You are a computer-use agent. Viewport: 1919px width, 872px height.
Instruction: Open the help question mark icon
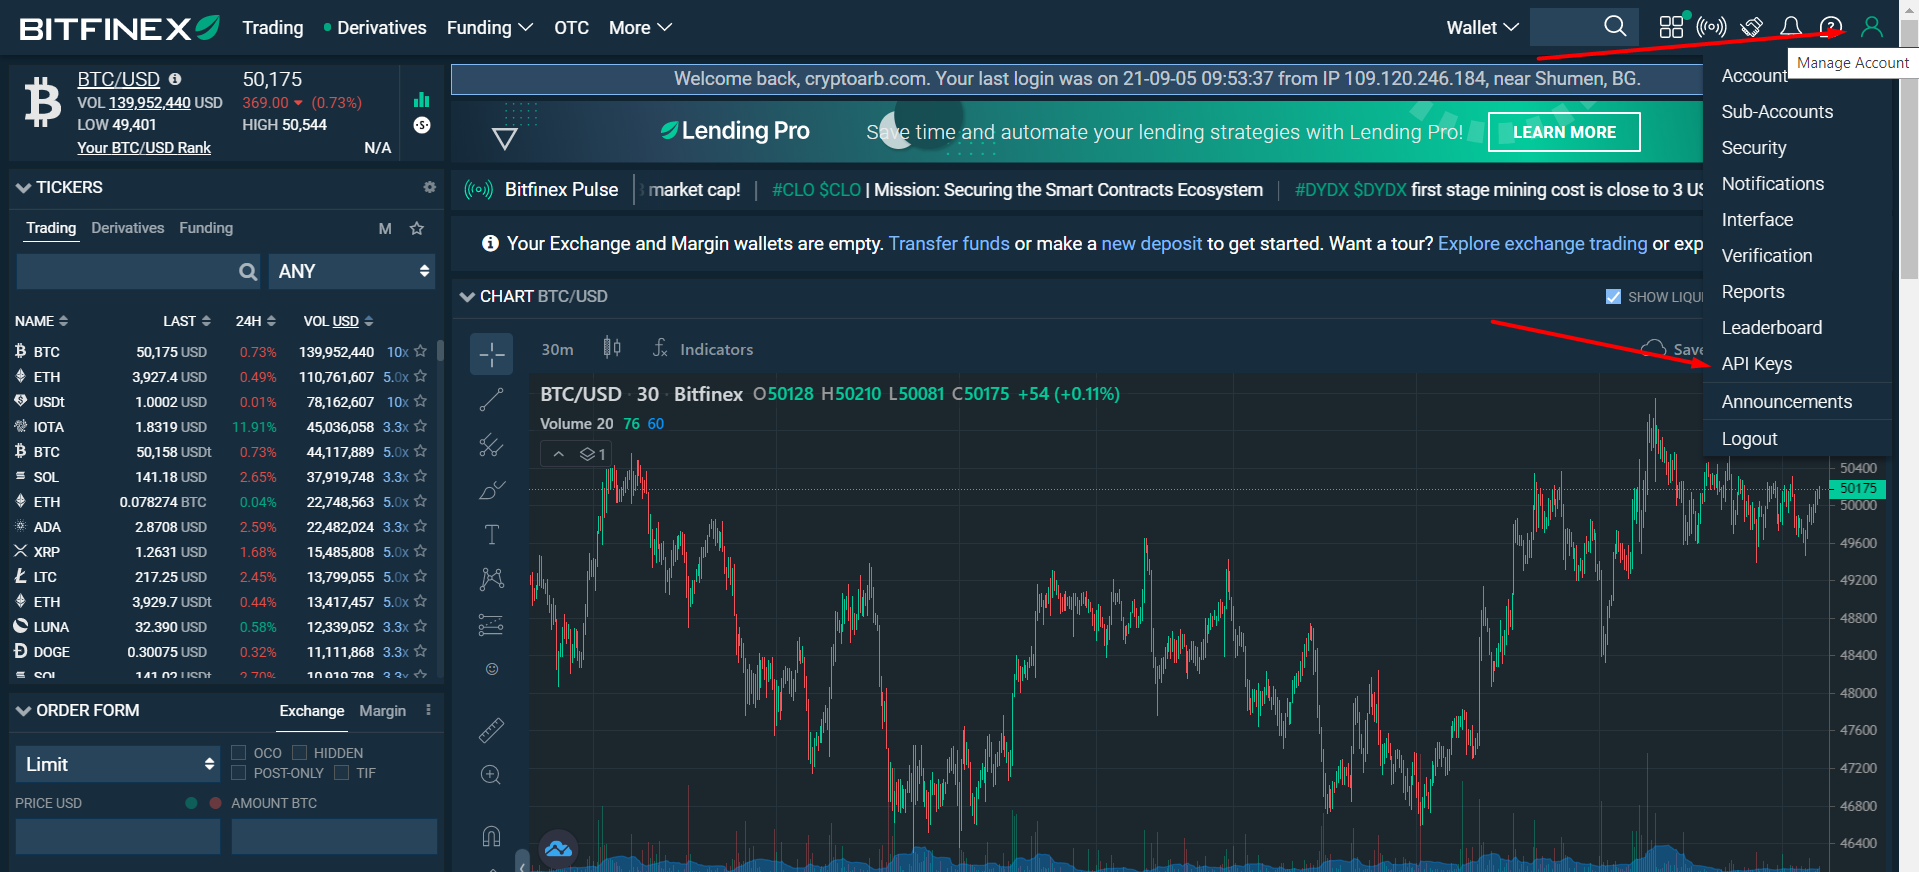coord(1831,27)
